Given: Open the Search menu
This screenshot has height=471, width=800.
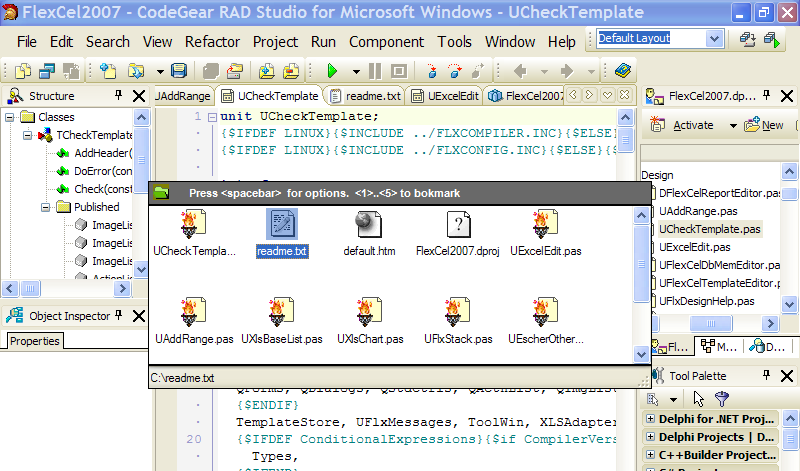Looking at the screenshot, I should click(108, 42).
